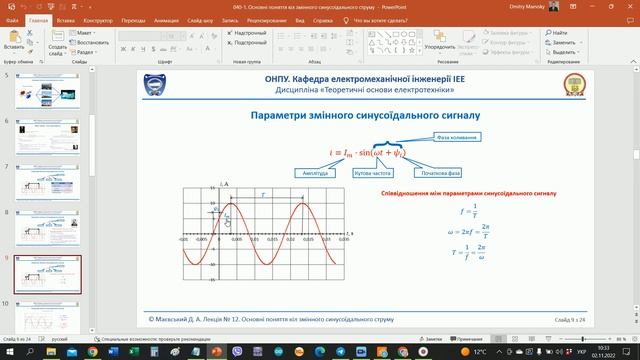Open the Файл (File) menu
The width and height of the screenshot is (640, 360).
coord(12,20)
